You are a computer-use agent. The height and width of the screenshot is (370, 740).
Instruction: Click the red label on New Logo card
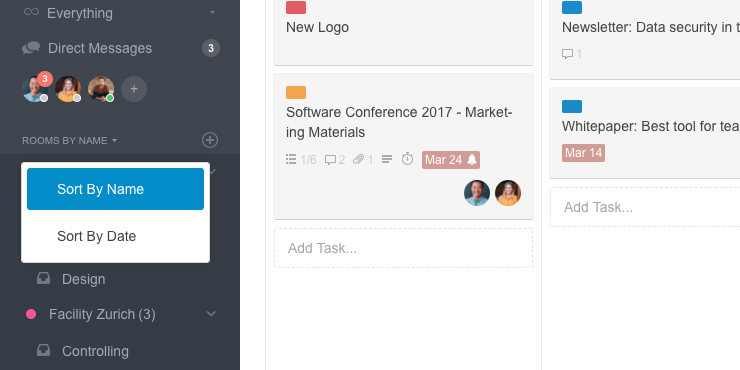296,8
